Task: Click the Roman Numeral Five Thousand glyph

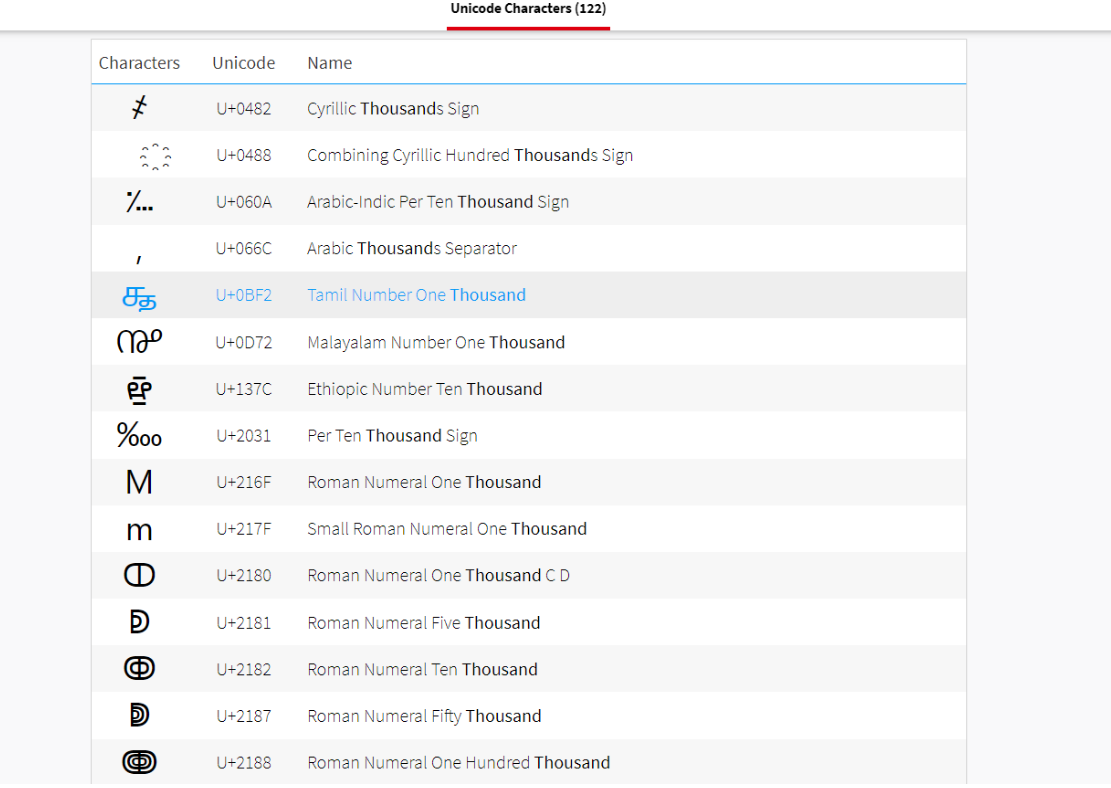Action: coord(139,623)
